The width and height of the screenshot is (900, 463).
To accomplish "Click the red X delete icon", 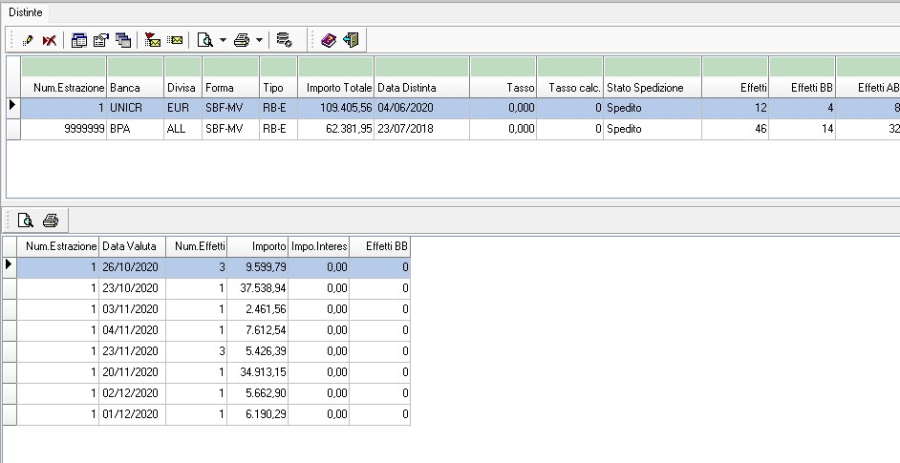I will click(x=47, y=40).
